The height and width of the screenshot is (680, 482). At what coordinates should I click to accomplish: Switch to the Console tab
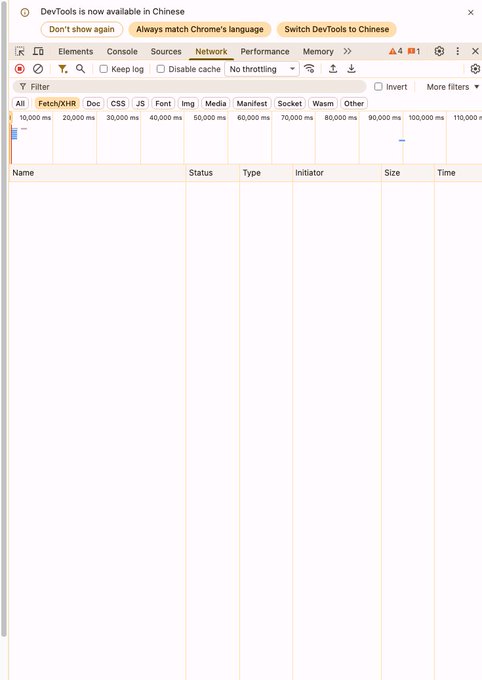[122, 51]
